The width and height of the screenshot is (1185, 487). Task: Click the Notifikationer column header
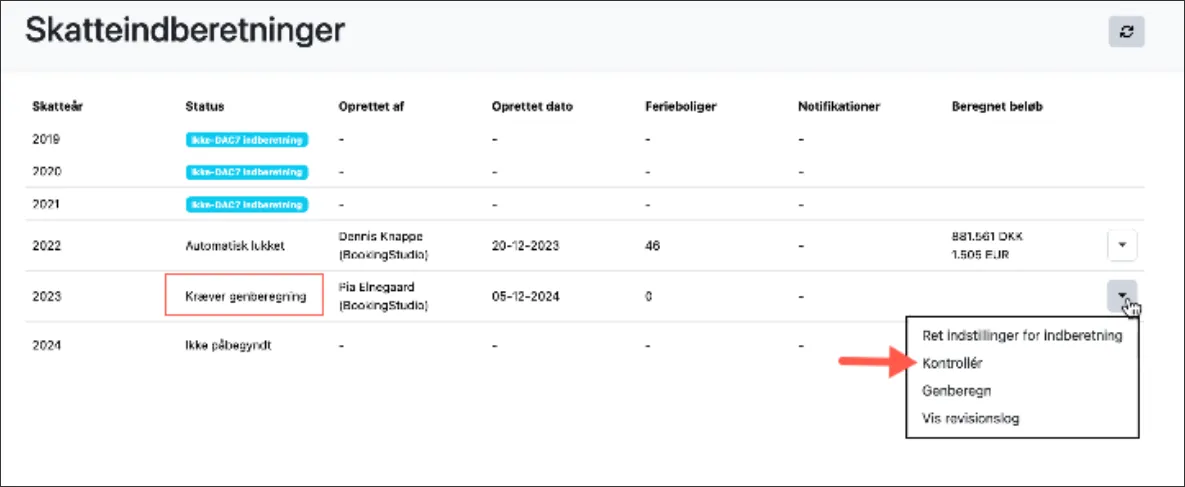(x=838, y=107)
